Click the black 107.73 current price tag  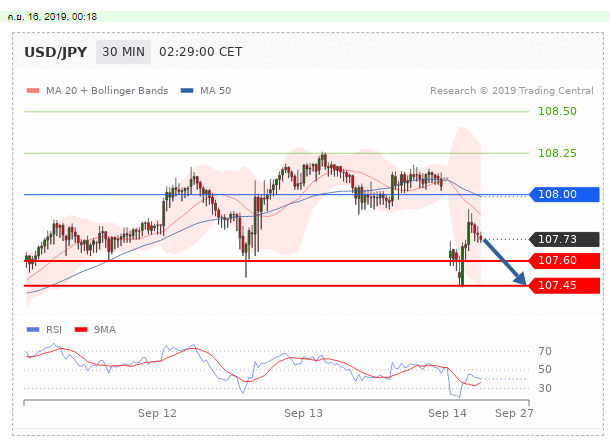click(x=564, y=239)
